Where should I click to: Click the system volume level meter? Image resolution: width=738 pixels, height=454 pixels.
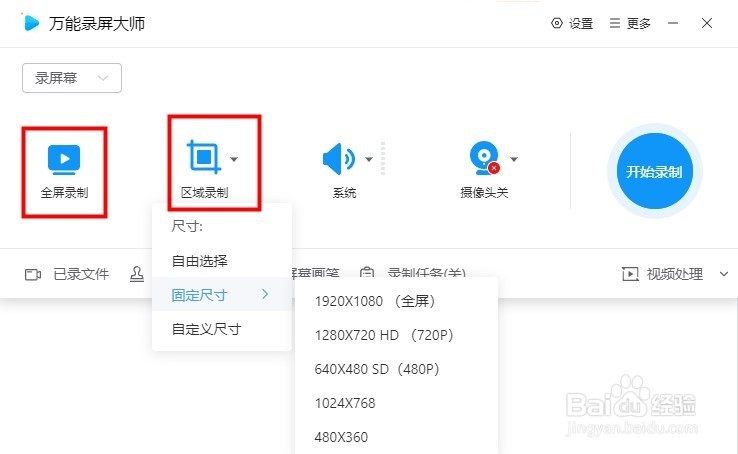click(383, 159)
